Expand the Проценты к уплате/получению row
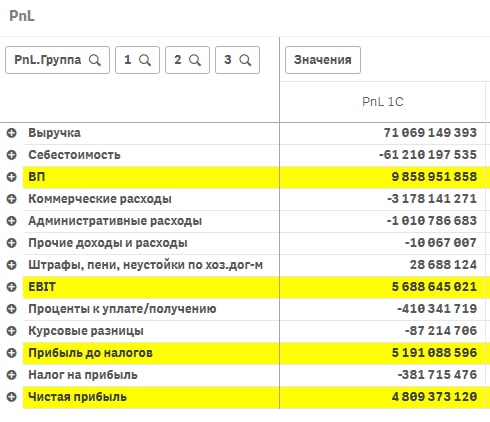490x422 pixels. coord(12,309)
